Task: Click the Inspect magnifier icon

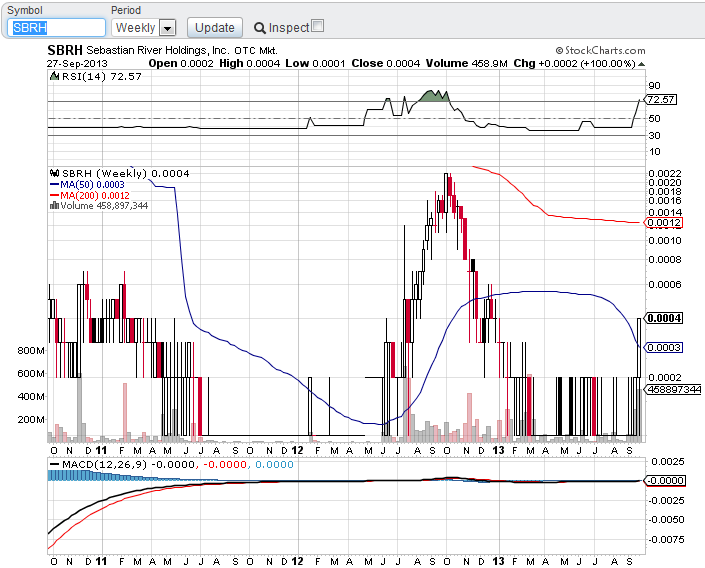Action: click(259, 28)
